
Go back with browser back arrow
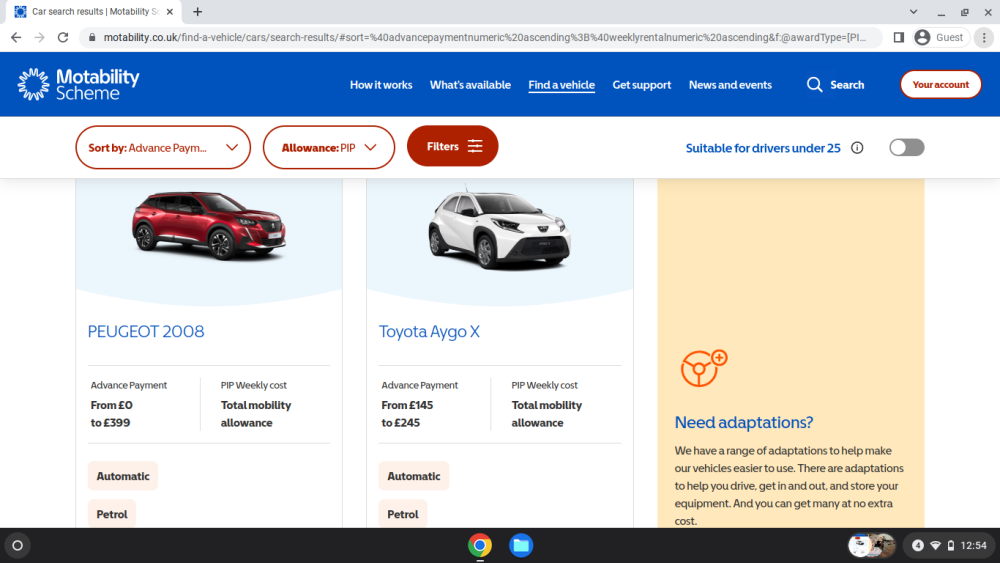pyautogui.click(x=16, y=38)
